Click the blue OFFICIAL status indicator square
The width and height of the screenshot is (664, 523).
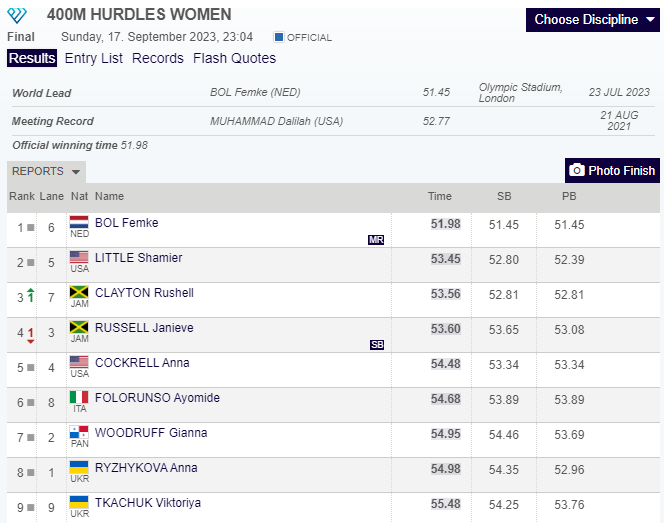tap(279, 37)
